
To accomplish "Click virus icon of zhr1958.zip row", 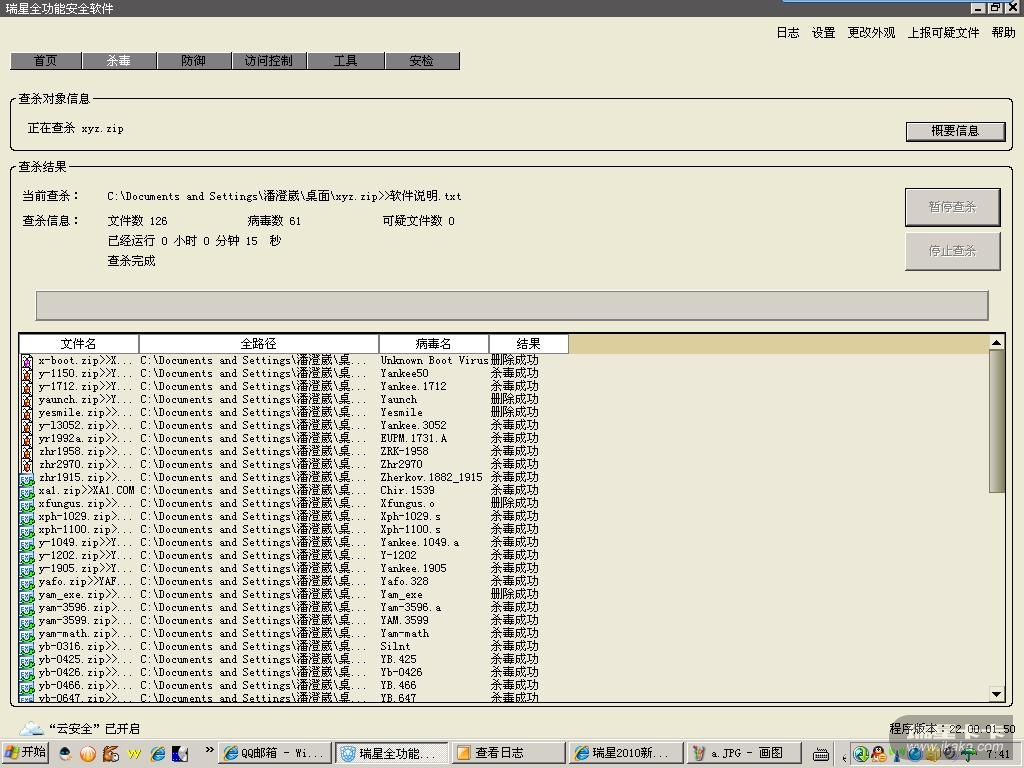I will tap(27, 452).
